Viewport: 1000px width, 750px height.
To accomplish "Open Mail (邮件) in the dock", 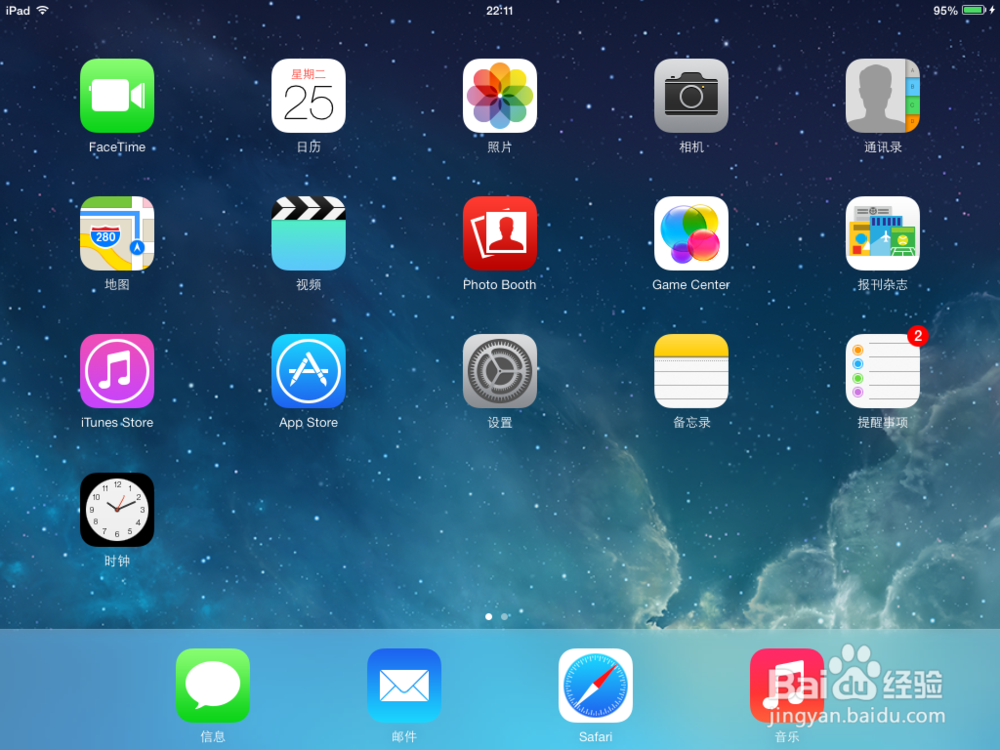I will (404, 686).
